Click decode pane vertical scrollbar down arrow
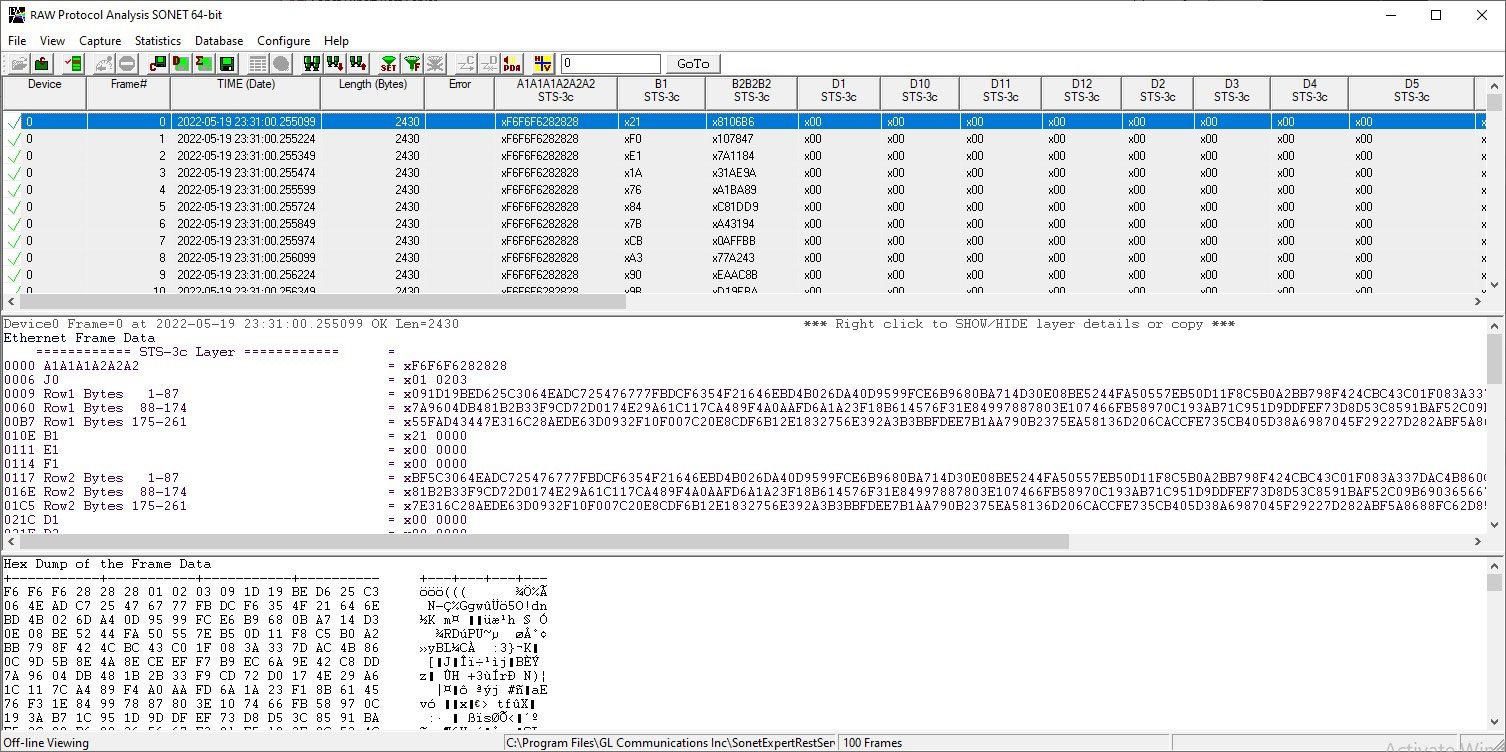 point(1494,526)
